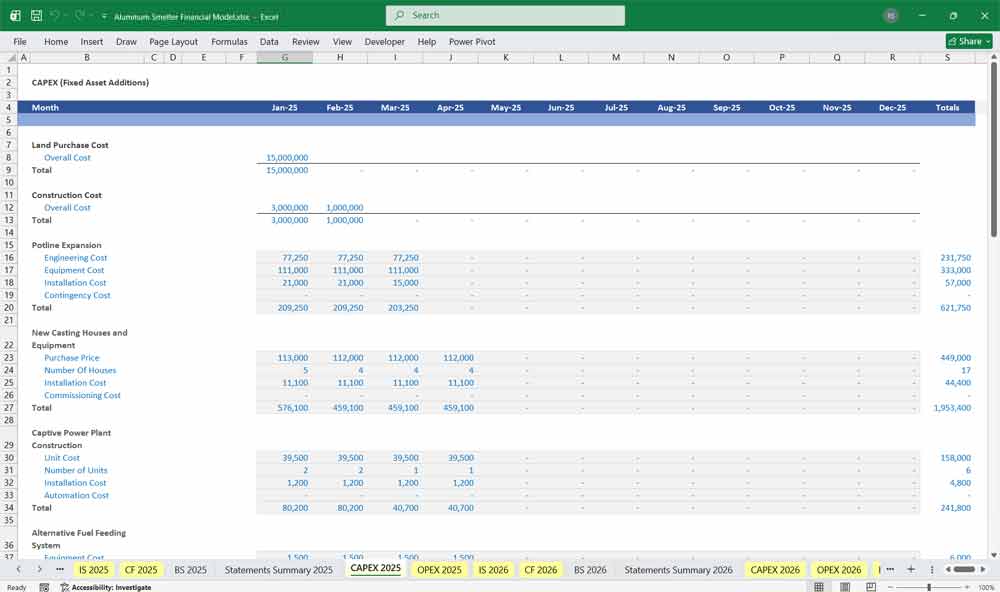Screen dimensions: 1000x592
Task: Open the Customize Quick Access Toolbar dropdown
Action: [103, 16]
